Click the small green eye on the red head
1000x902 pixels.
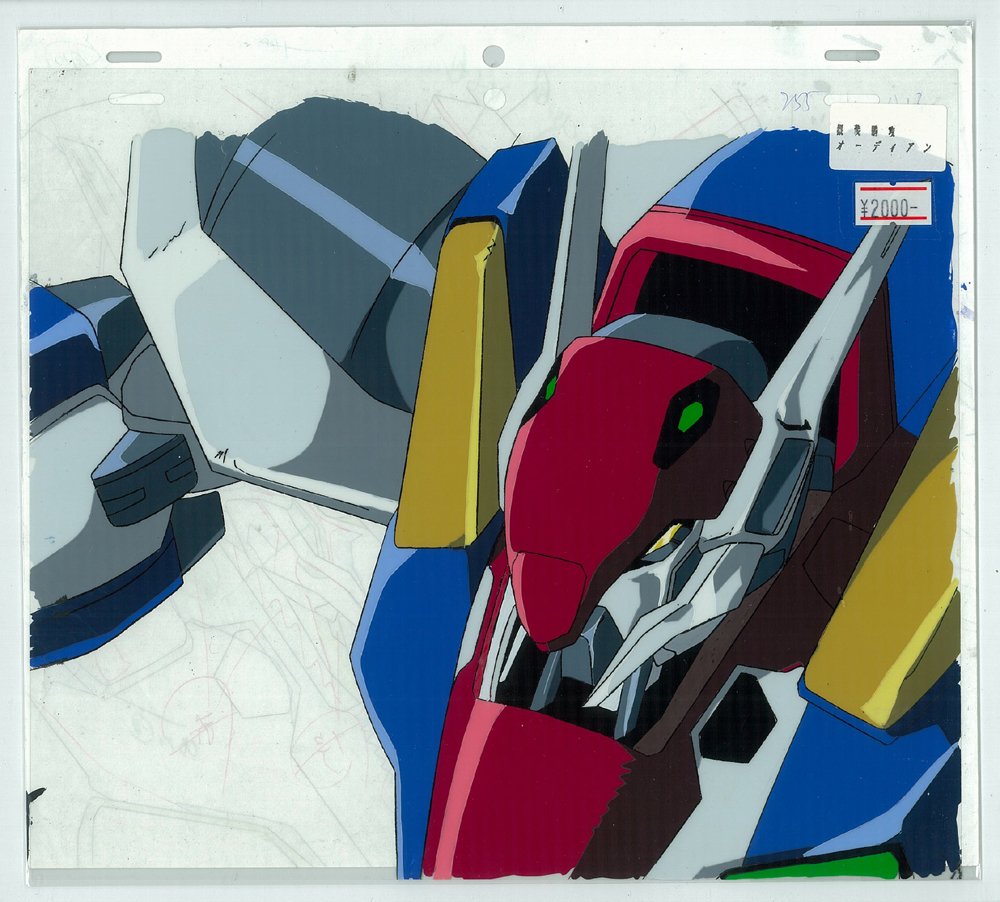click(x=550, y=387)
